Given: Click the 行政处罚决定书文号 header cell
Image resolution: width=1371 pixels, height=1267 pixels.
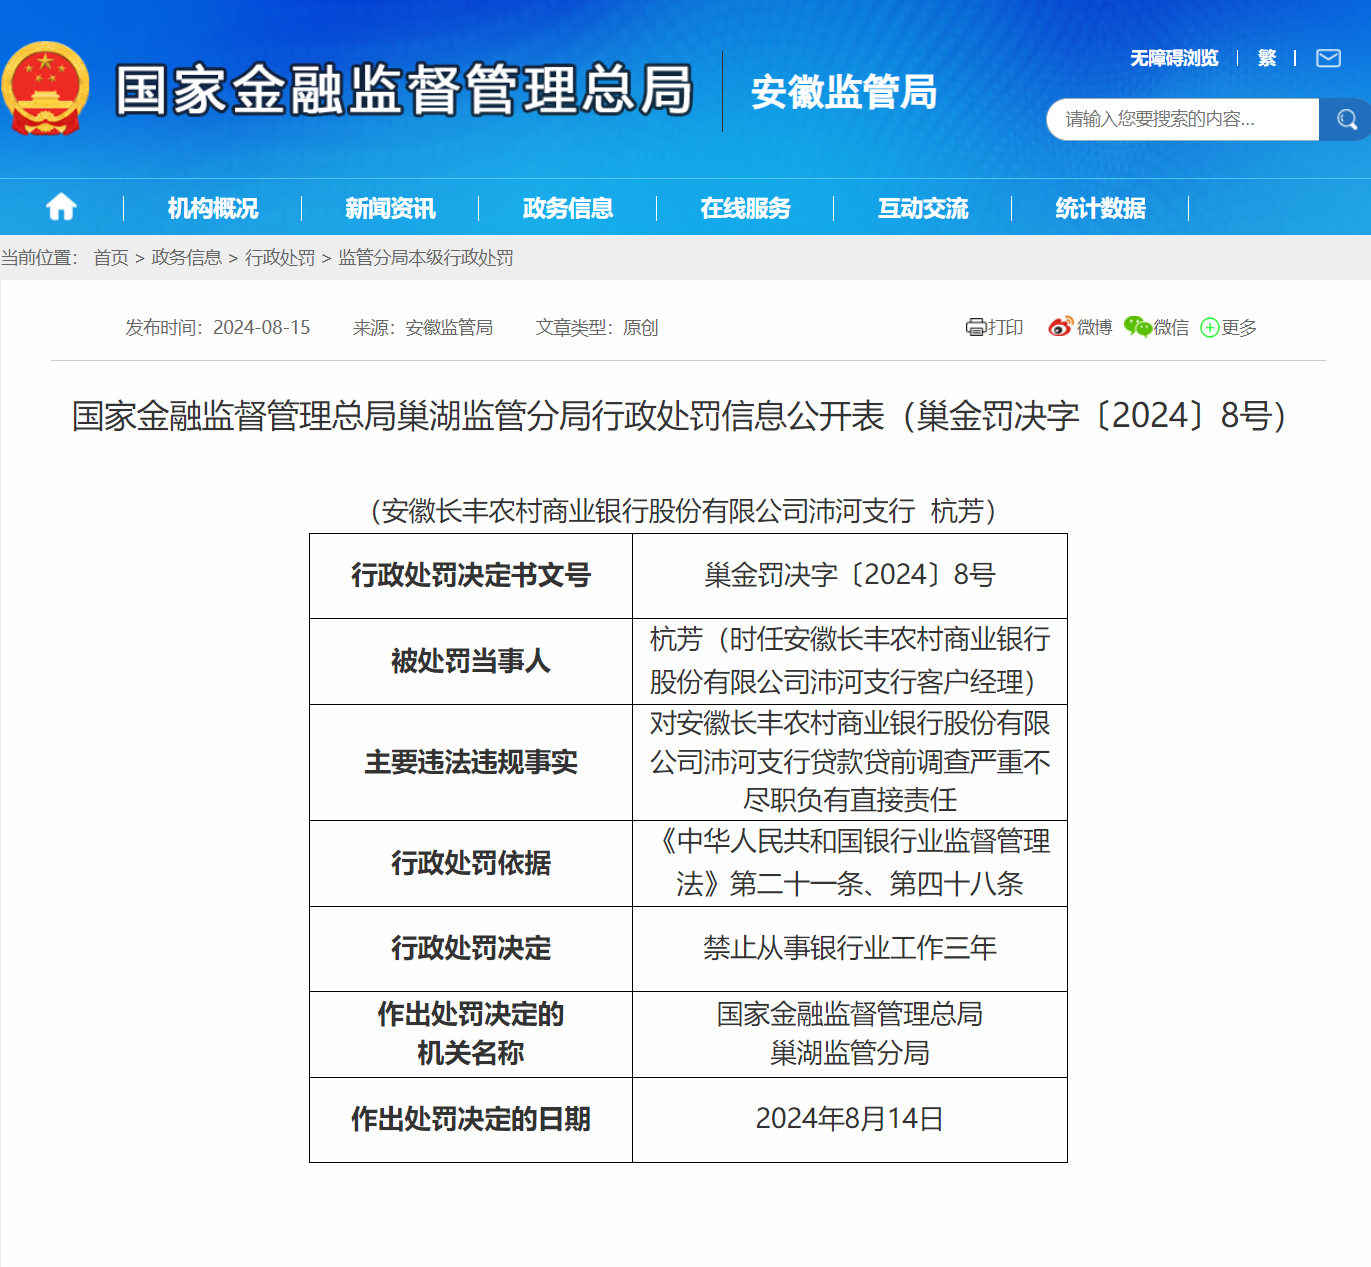Looking at the screenshot, I should pyautogui.click(x=471, y=576).
